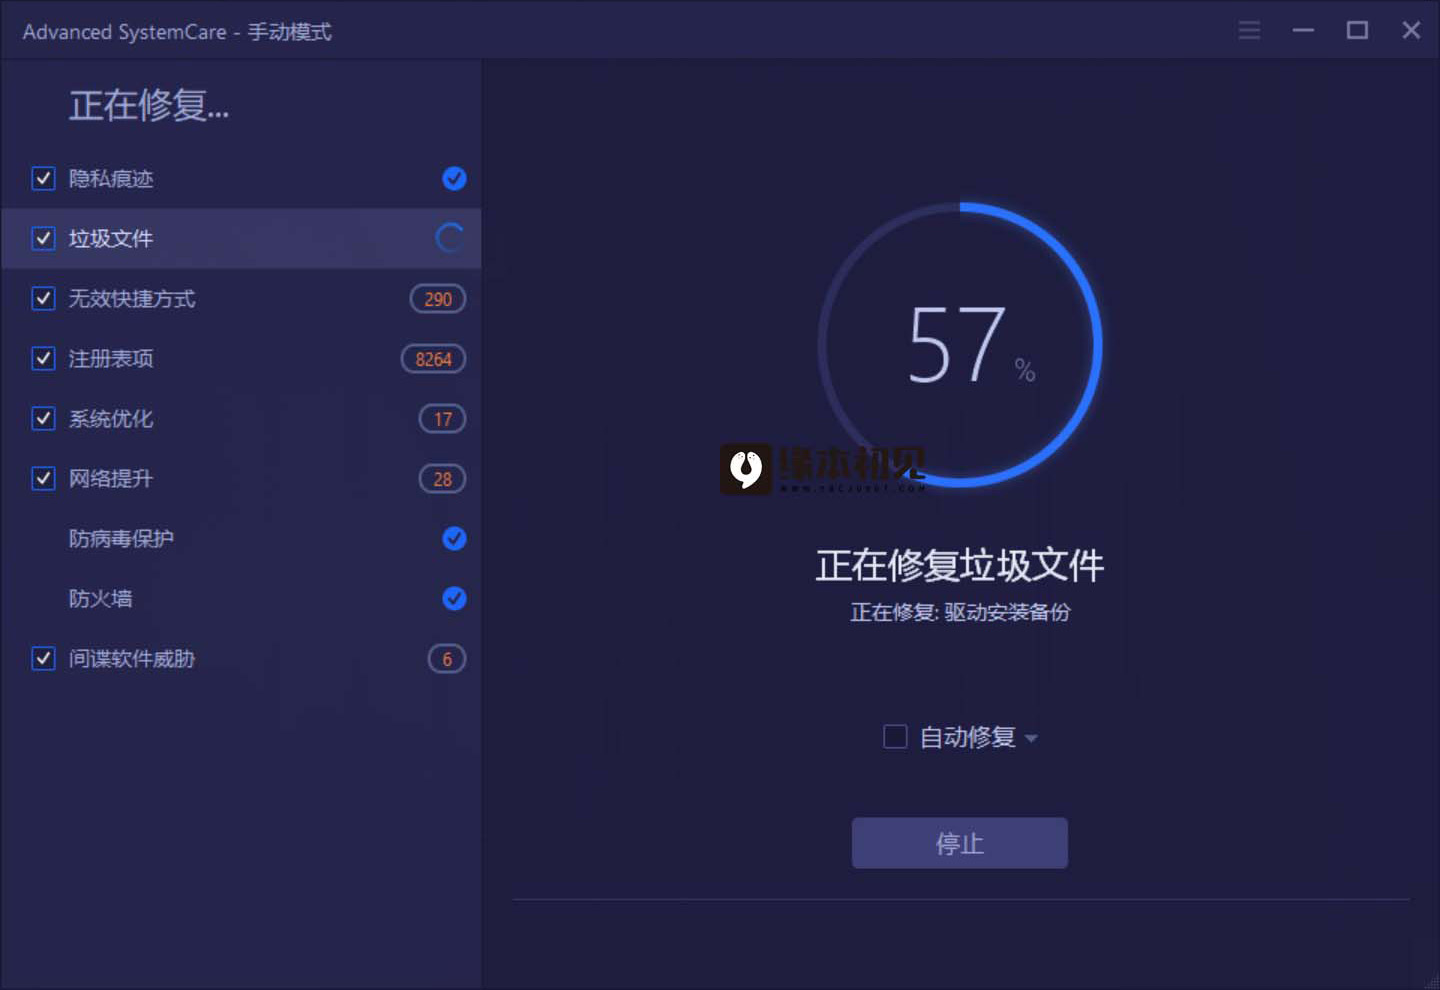This screenshot has width=1440, height=990.
Task: Expand the 自动修复 dropdown arrow
Action: [x=1031, y=739]
